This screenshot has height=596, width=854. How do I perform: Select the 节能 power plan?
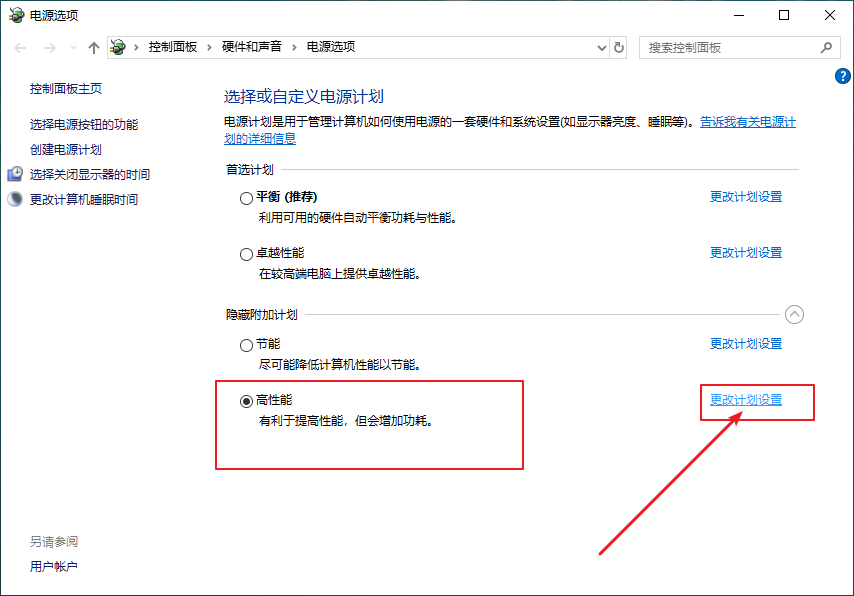click(246, 343)
